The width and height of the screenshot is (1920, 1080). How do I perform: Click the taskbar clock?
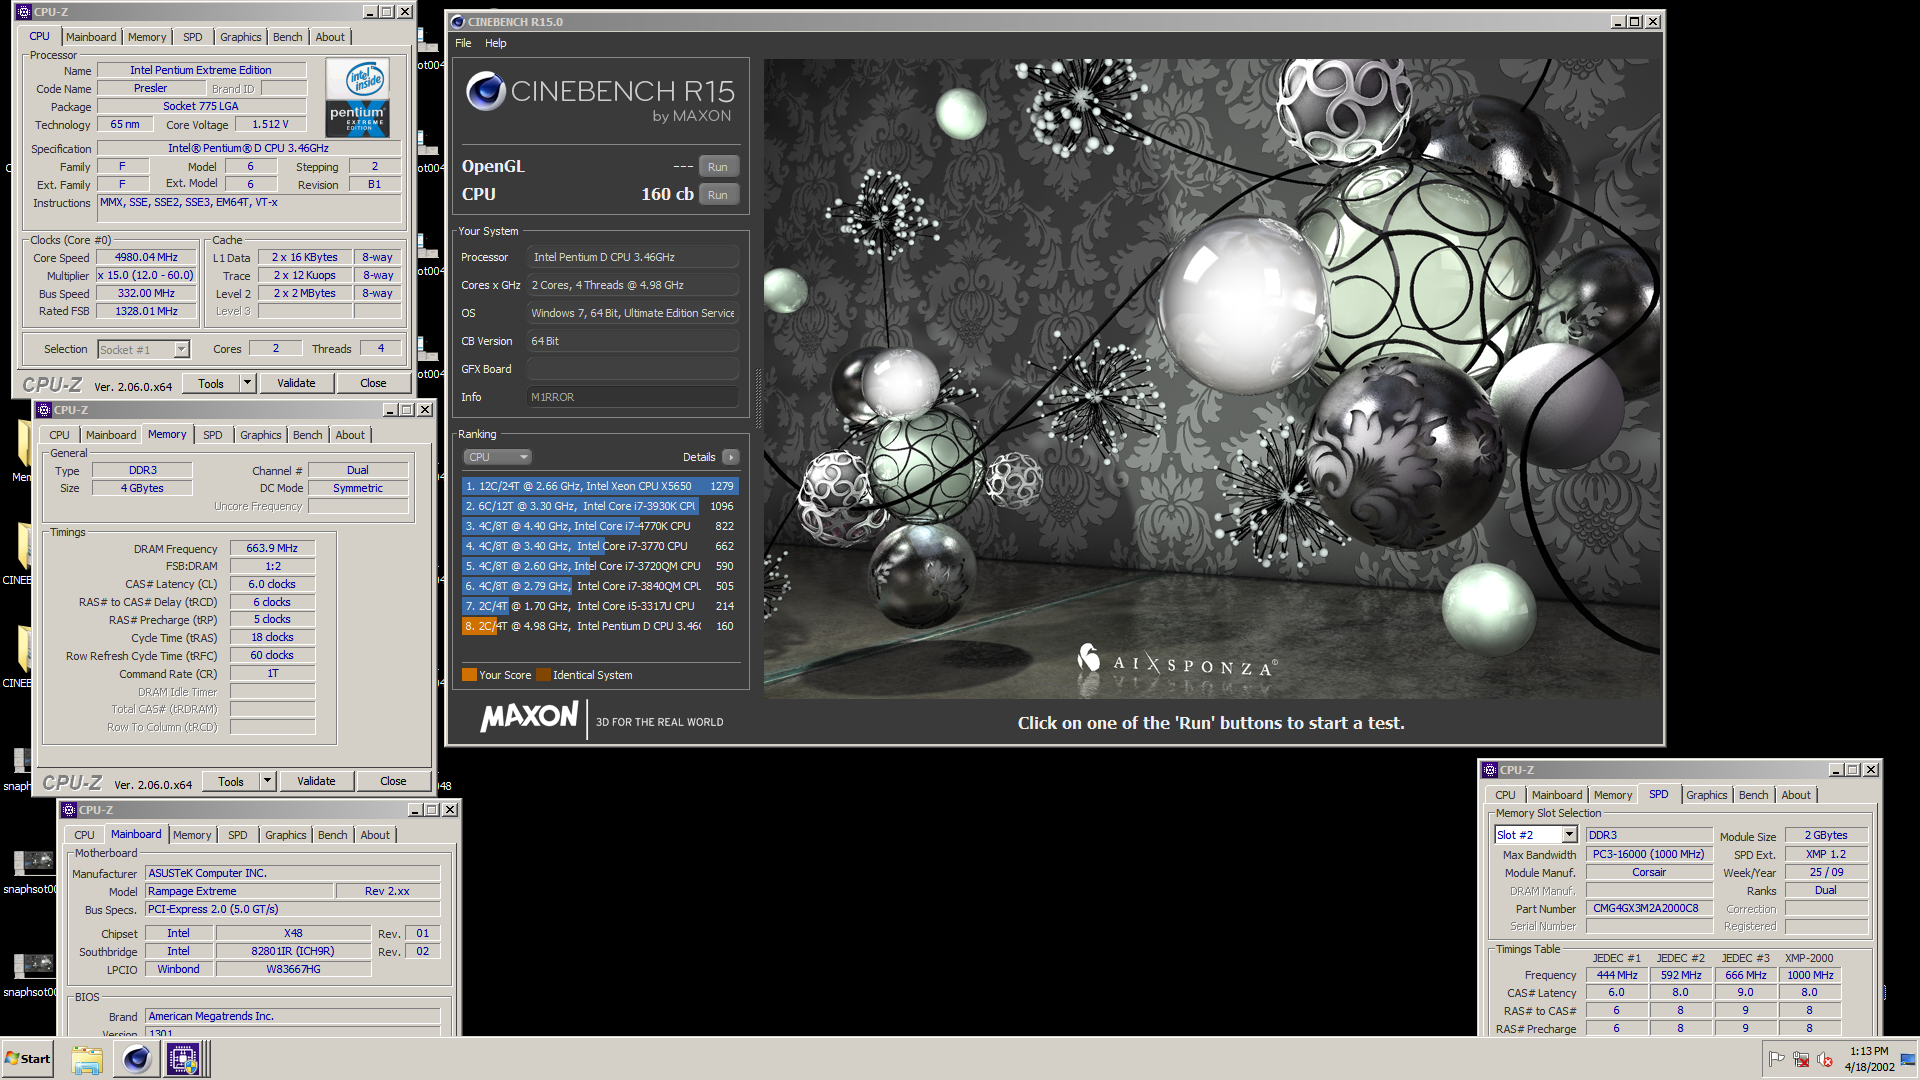tap(1869, 1059)
